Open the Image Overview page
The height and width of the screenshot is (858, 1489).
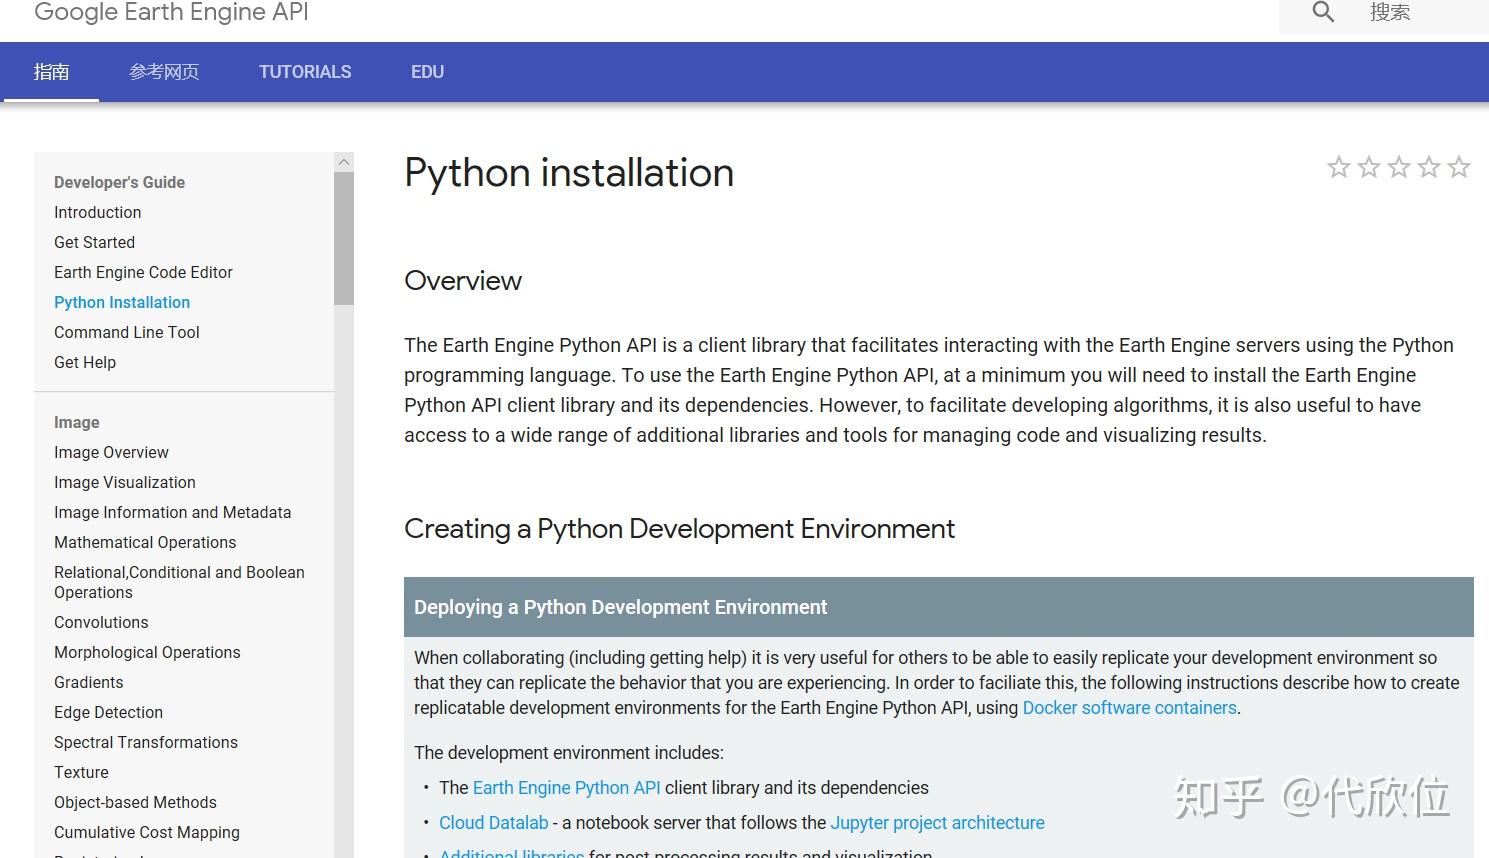[x=111, y=452]
